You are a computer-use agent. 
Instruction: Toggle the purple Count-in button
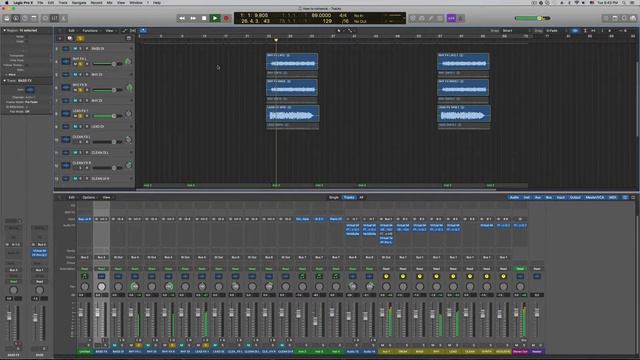pyautogui.click(x=451, y=18)
